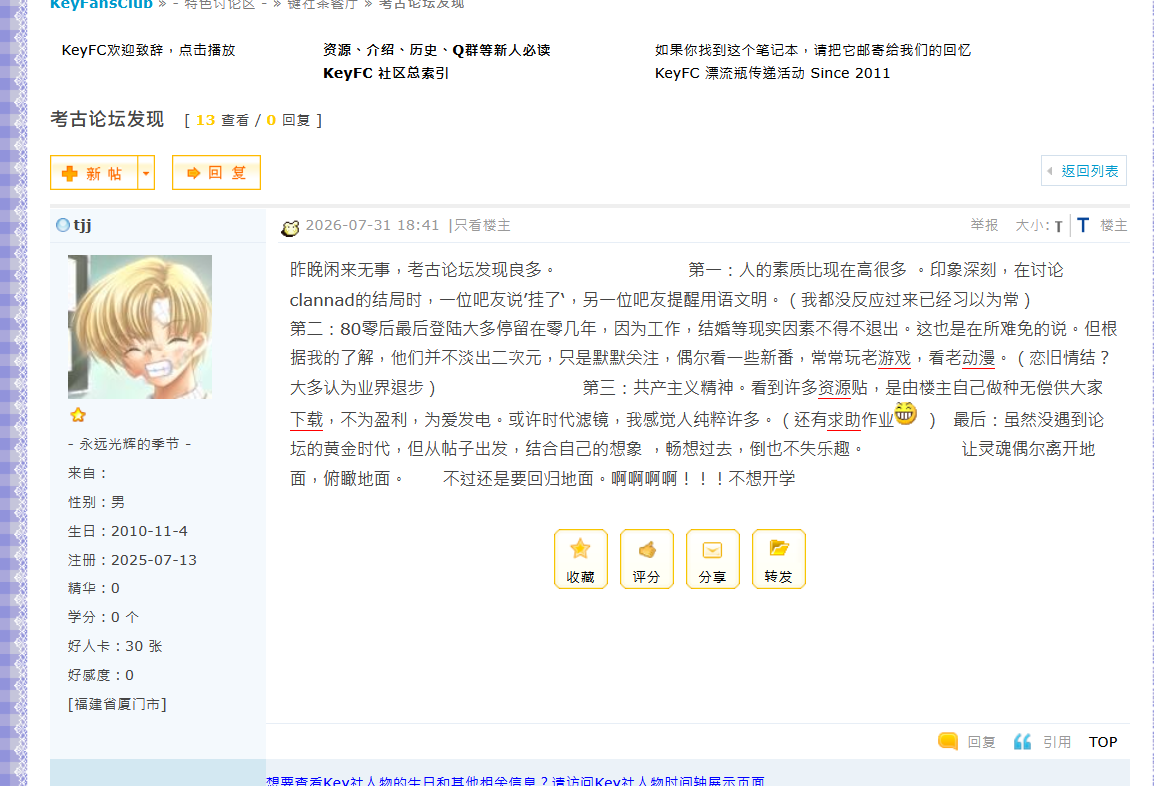Click the 注册：2025-07-13 row
Viewport: 1154px width, 786px height.
pos(132,560)
